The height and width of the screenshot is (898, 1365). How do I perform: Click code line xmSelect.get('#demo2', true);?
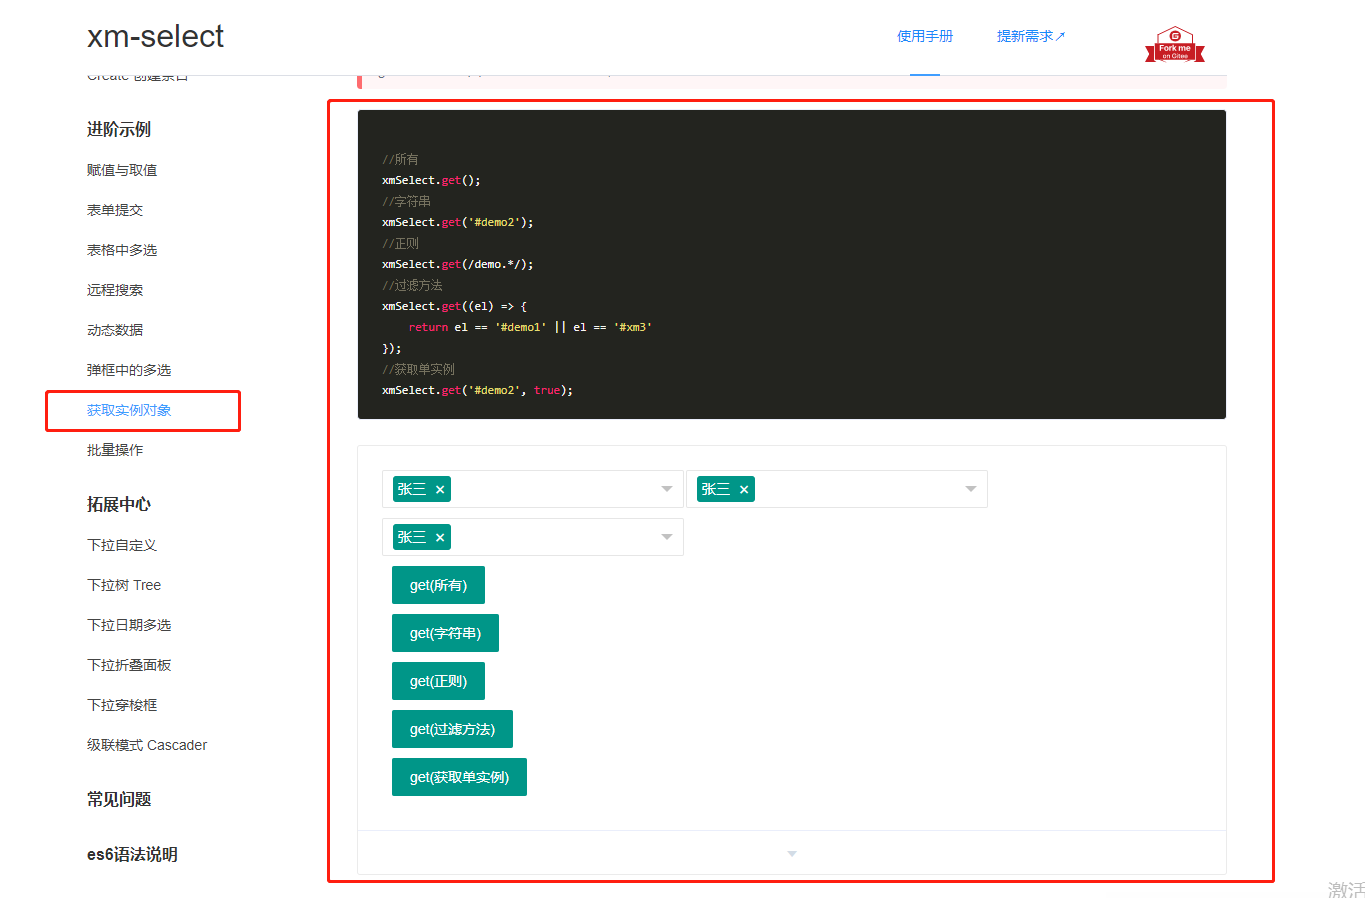point(477,390)
